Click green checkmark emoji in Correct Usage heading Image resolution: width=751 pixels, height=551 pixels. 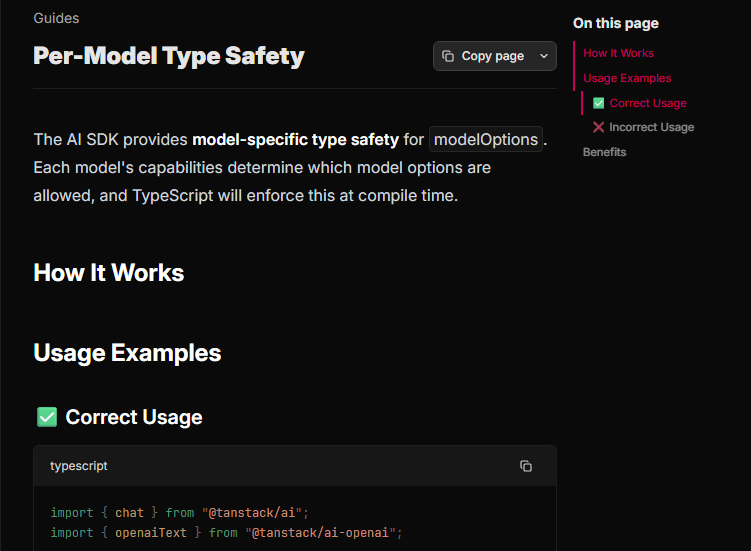coord(46,417)
